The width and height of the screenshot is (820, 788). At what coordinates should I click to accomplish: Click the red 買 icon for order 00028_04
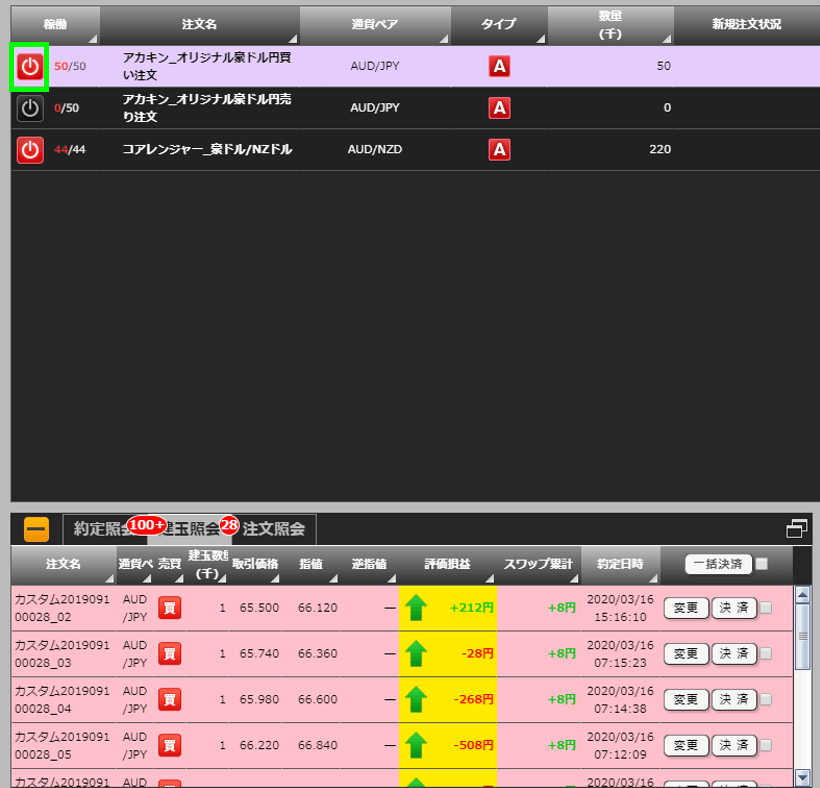coord(170,699)
